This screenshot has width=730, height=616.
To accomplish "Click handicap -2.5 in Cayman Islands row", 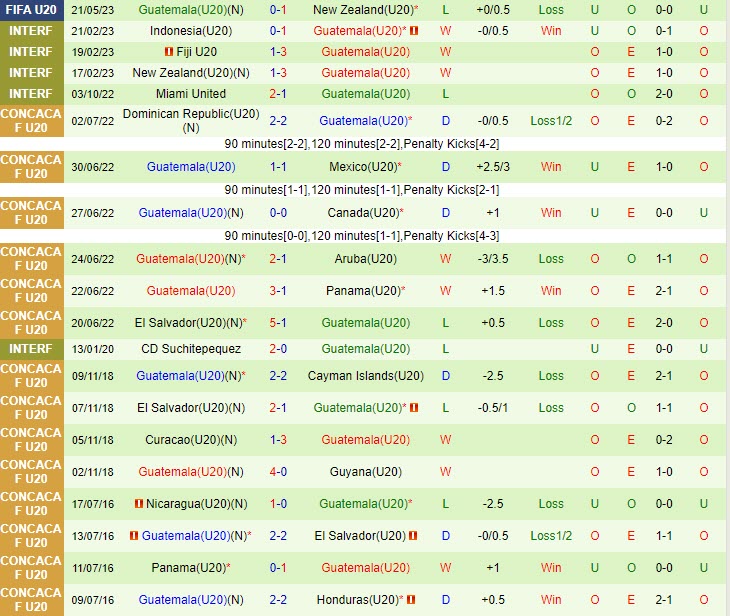I will (493, 376).
